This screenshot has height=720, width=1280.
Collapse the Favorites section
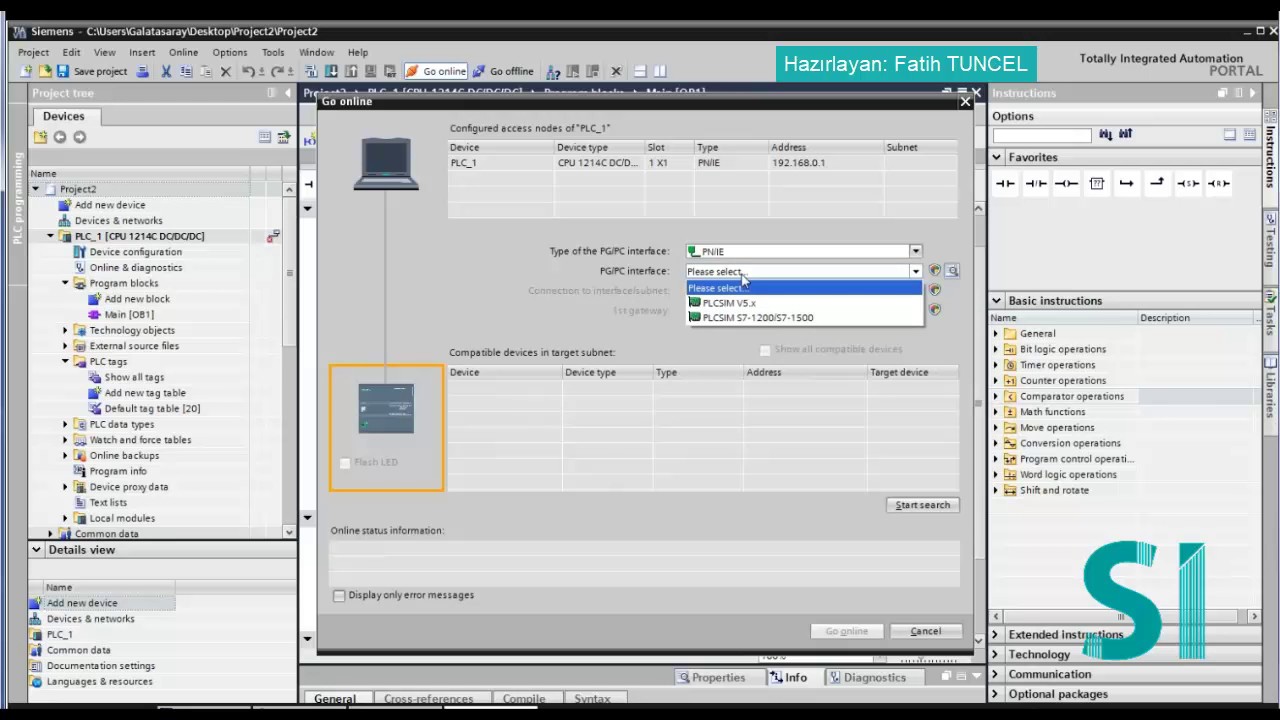coord(997,157)
